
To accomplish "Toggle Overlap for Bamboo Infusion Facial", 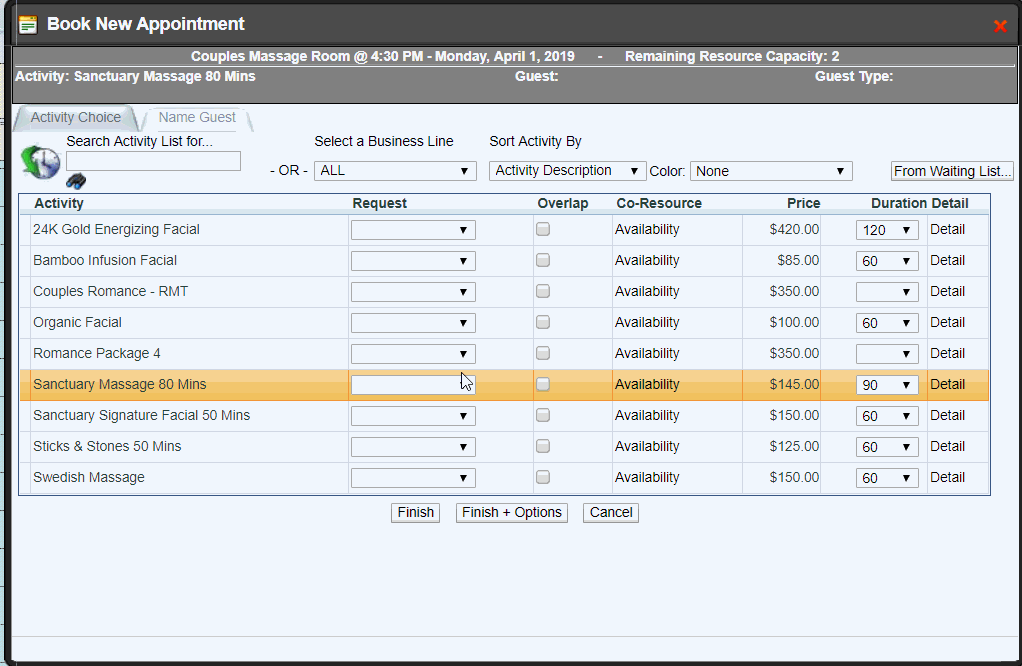I will click(543, 260).
